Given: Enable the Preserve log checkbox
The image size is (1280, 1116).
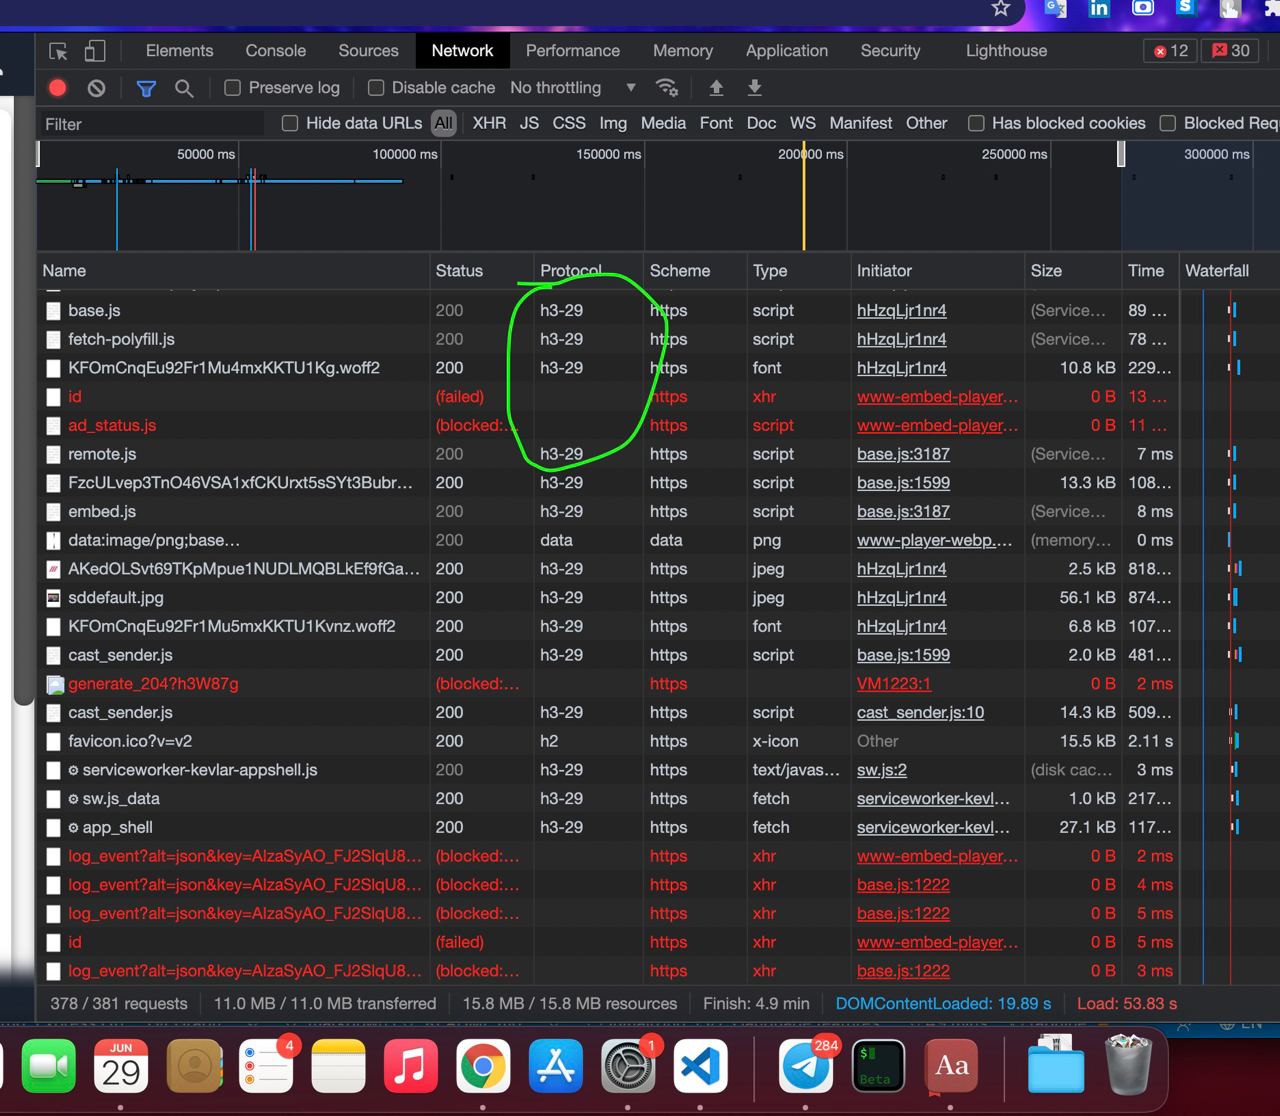Looking at the screenshot, I should (x=232, y=88).
